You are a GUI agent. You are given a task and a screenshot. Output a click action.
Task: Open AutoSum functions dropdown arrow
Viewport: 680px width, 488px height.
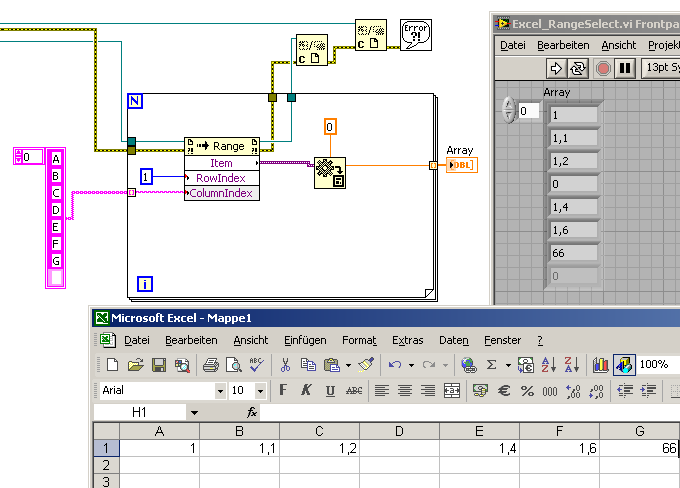508,365
